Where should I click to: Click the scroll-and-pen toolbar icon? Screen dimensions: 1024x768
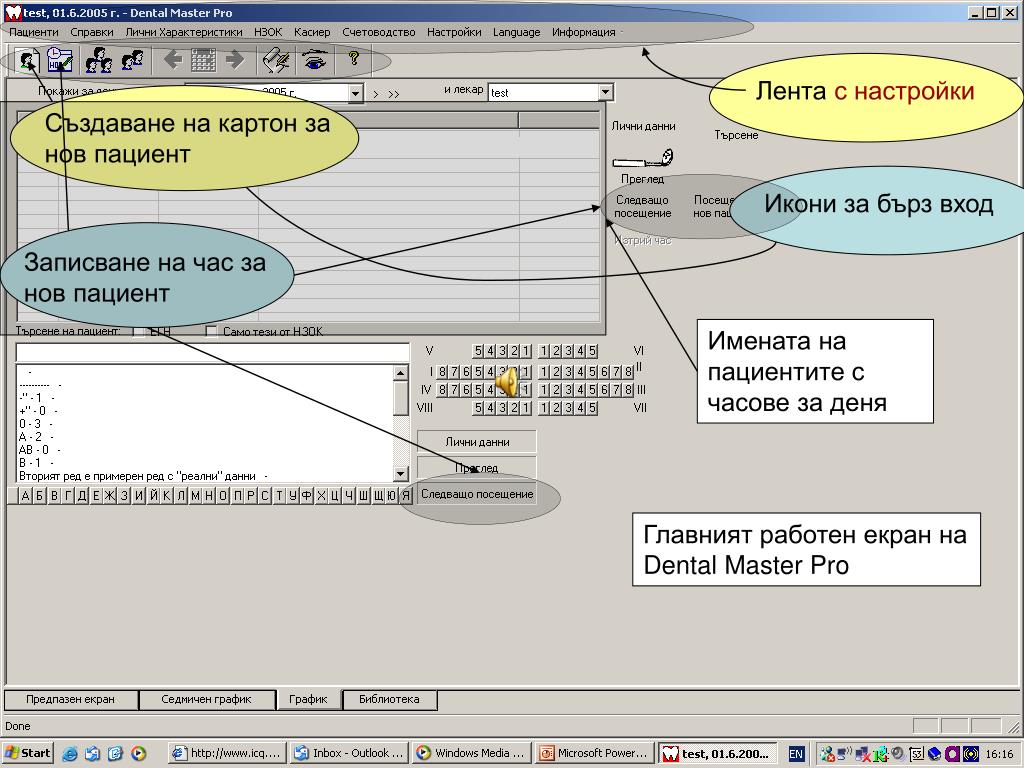(x=276, y=60)
